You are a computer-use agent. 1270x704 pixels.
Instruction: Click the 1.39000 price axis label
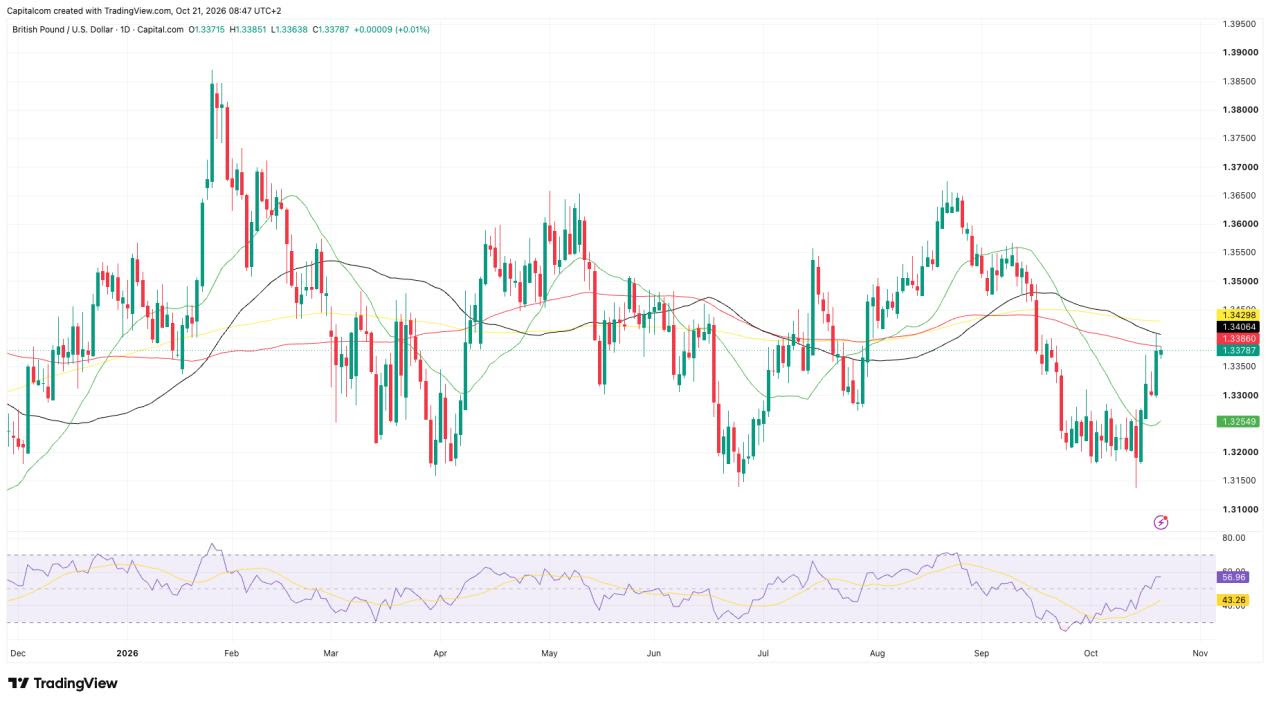[x=1240, y=52]
